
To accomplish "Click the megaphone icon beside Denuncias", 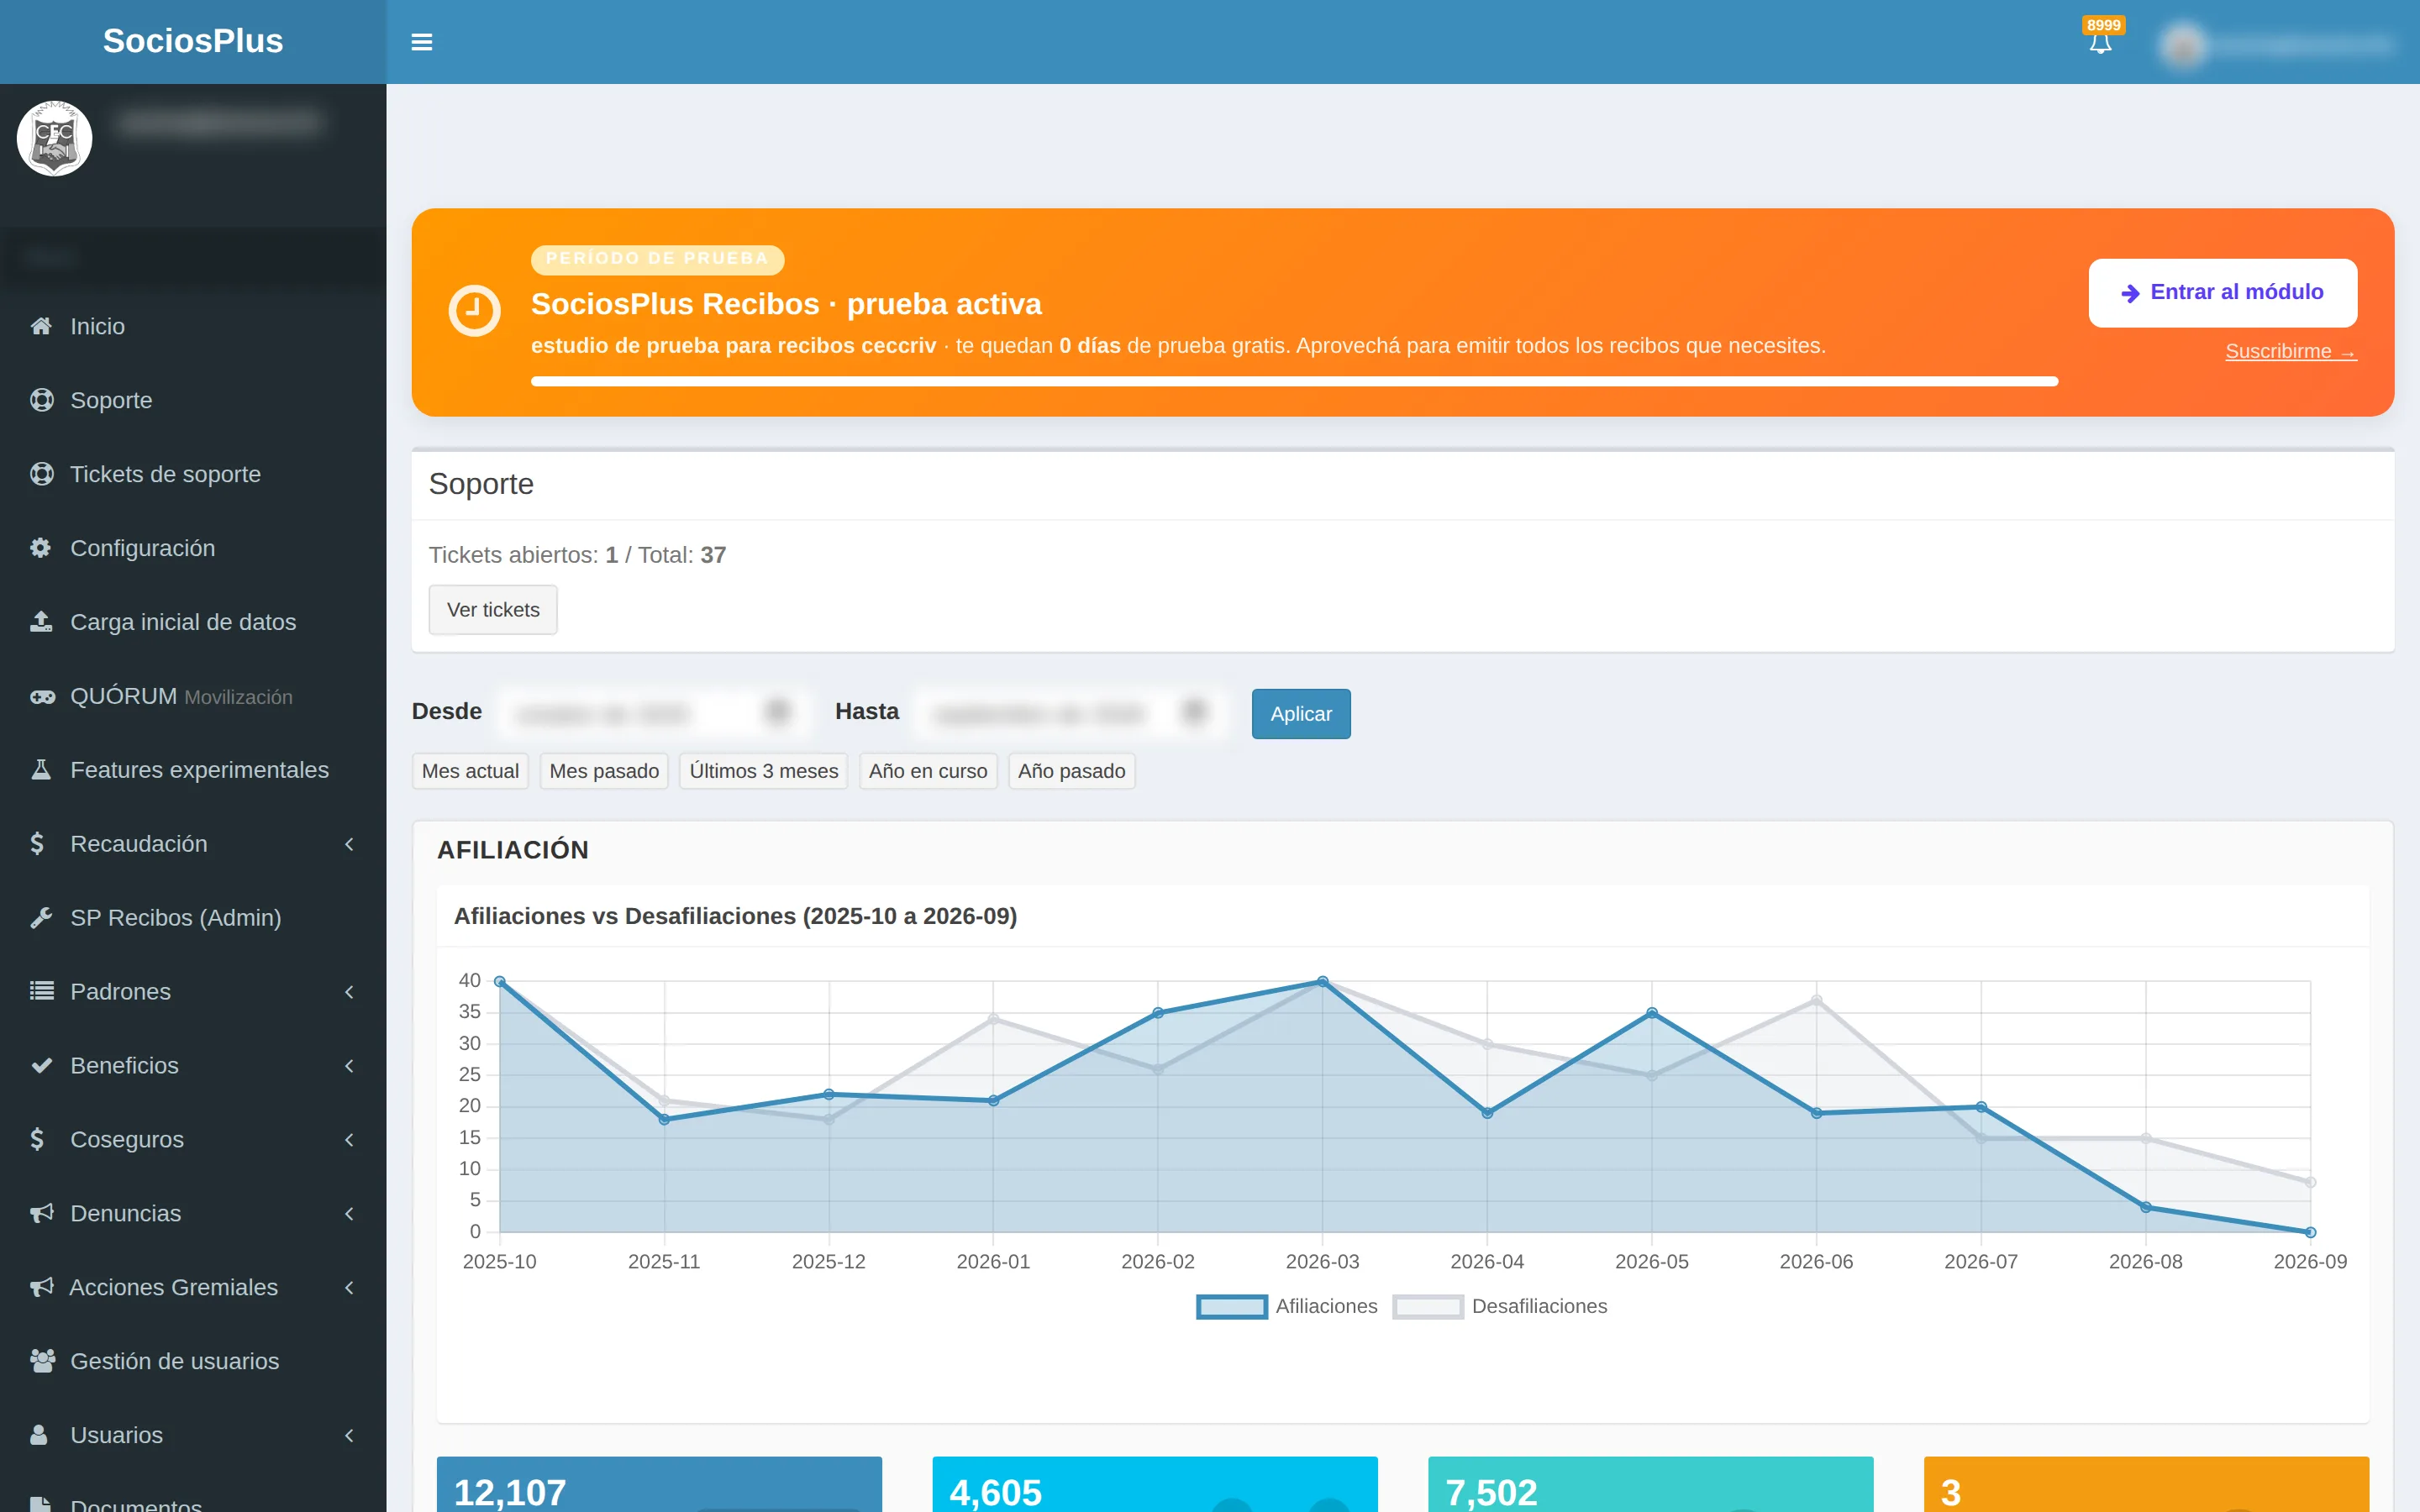I will (x=41, y=1213).
